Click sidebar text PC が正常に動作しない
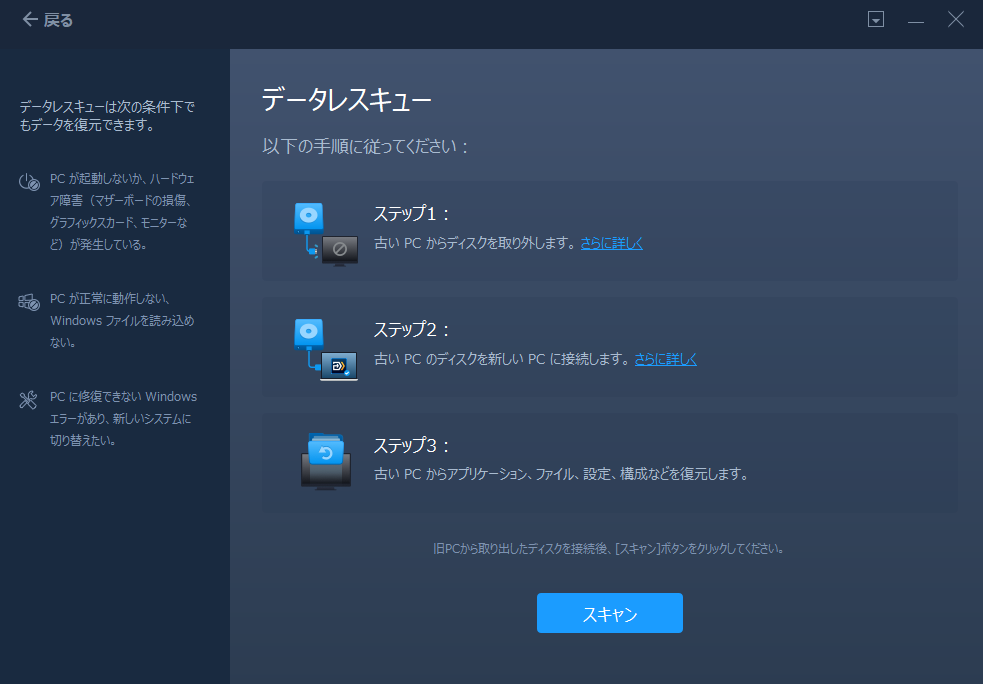The image size is (983, 684). 122,320
